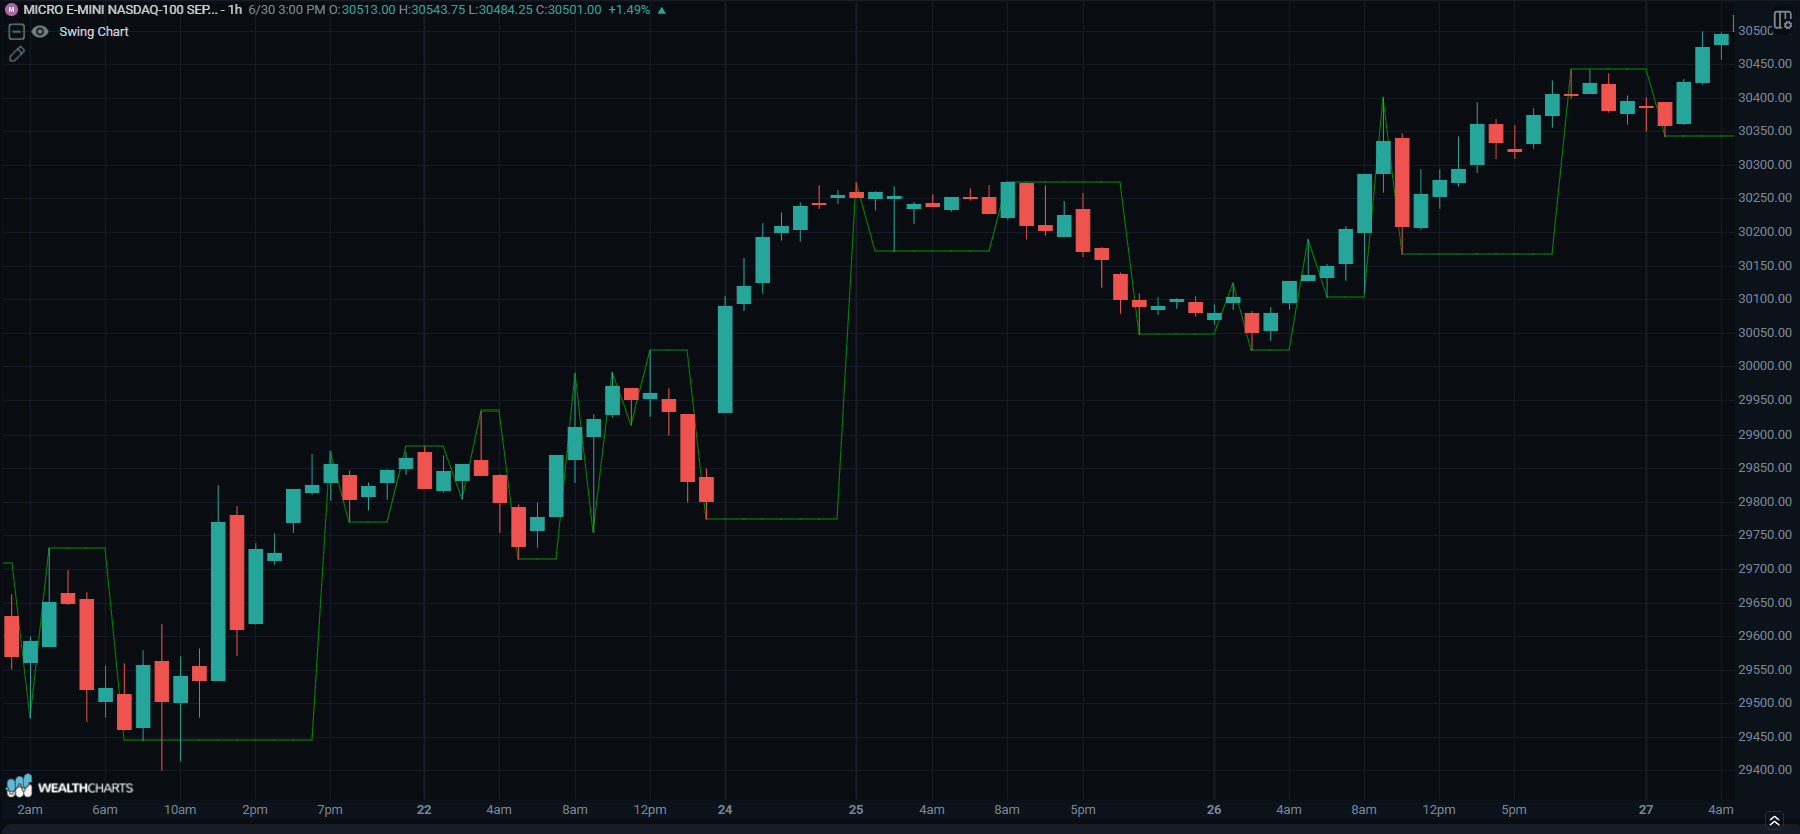Screen dimensions: 1800x834
Task: Click the date 22 time axis marker
Action: point(424,810)
